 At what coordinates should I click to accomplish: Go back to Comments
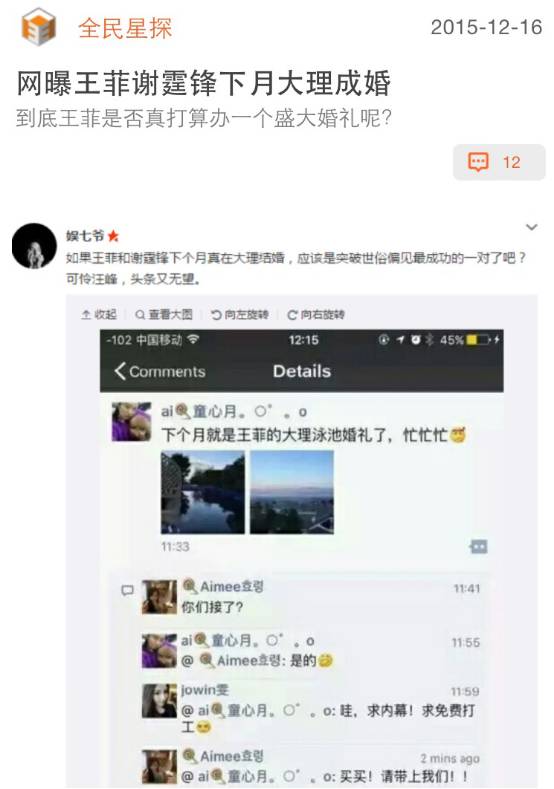coord(160,371)
